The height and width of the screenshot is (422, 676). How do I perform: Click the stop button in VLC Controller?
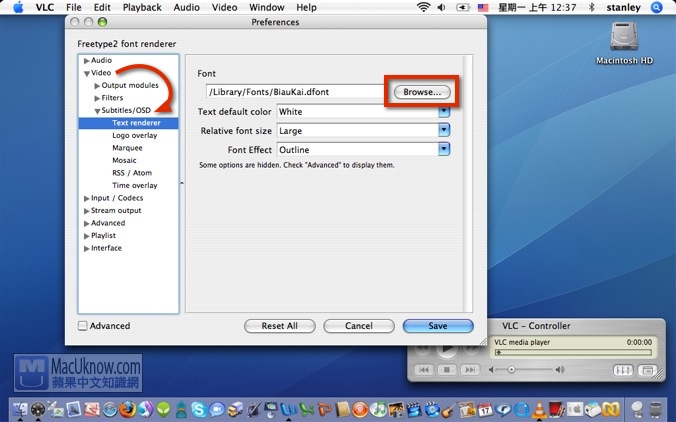(x=447, y=369)
